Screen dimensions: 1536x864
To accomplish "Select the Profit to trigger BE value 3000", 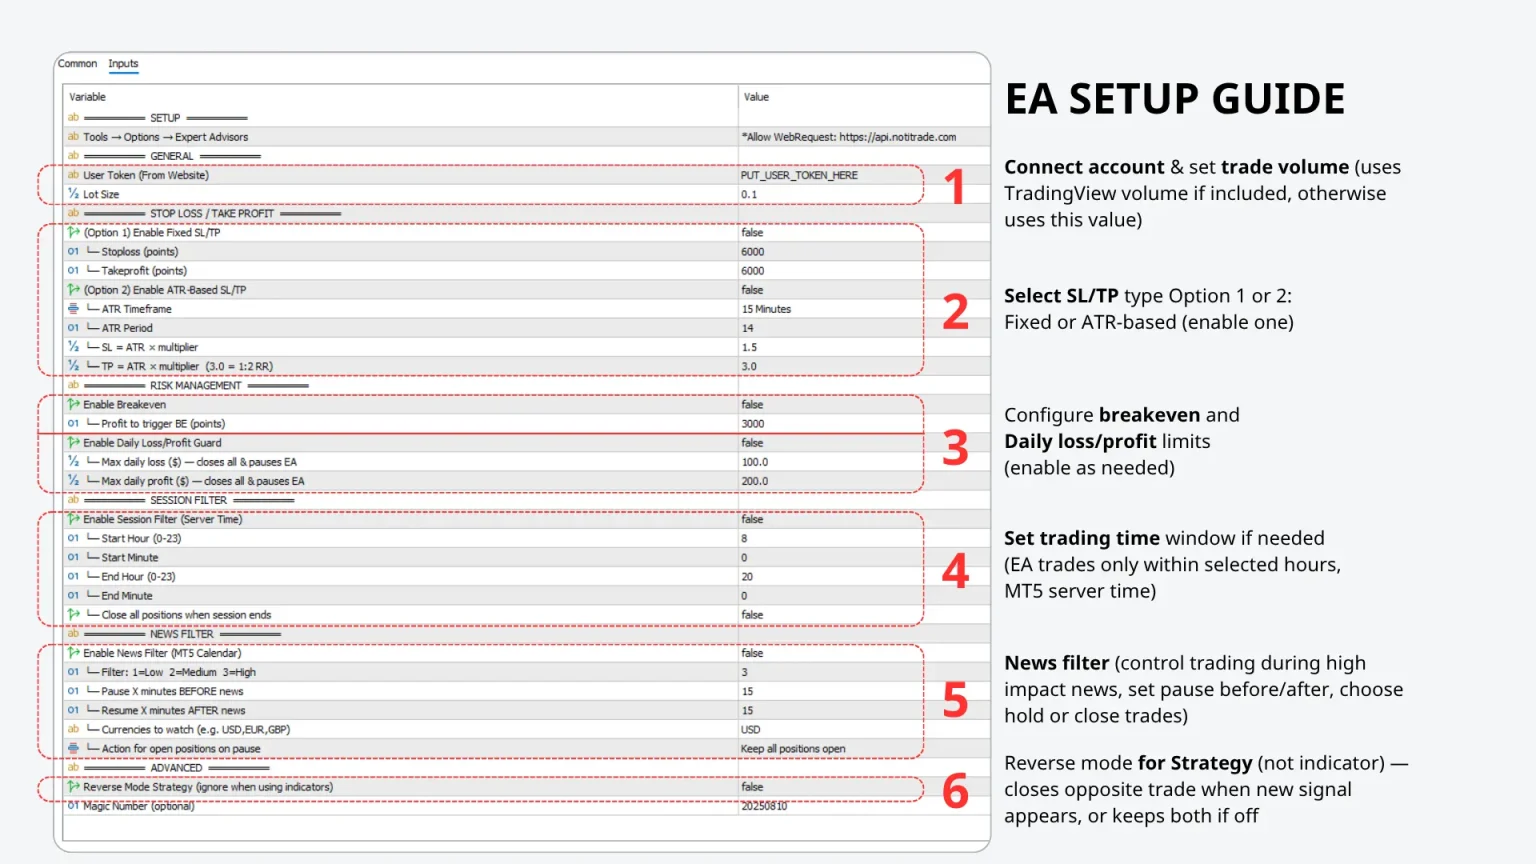I will [x=753, y=424].
